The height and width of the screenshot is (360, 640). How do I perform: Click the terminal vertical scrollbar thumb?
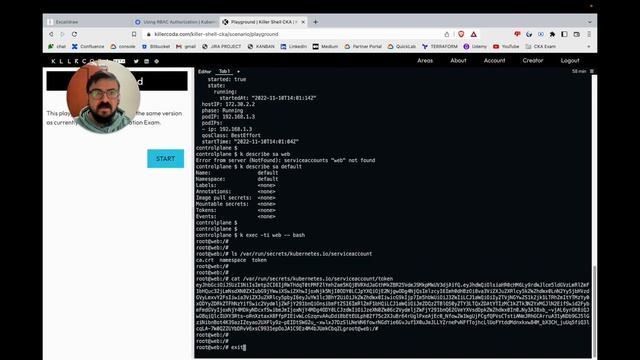click(594, 311)
